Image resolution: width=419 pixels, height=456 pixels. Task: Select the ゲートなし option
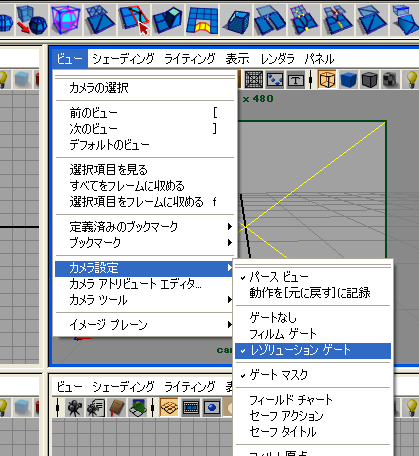(x=313, y=318)
